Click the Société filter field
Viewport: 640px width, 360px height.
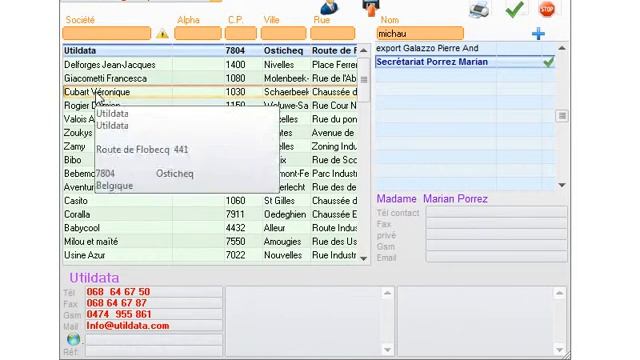point(107,33)
